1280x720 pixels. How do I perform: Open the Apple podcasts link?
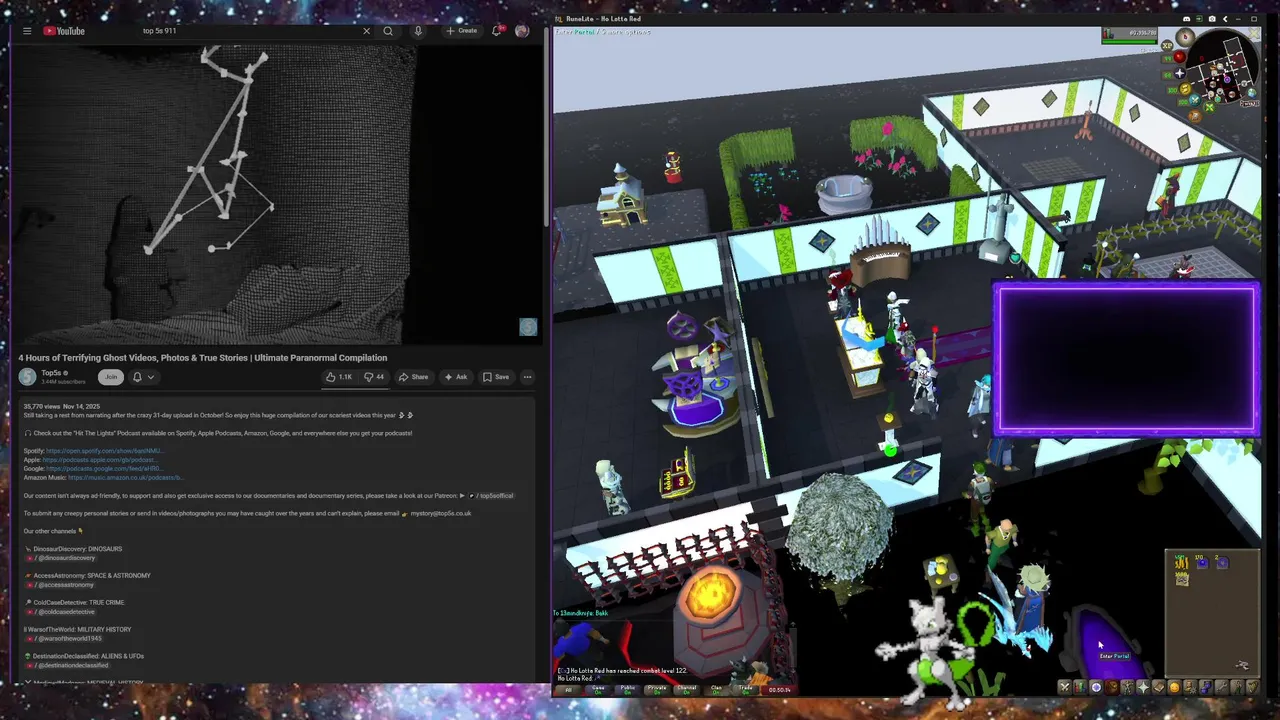[102, 460]
